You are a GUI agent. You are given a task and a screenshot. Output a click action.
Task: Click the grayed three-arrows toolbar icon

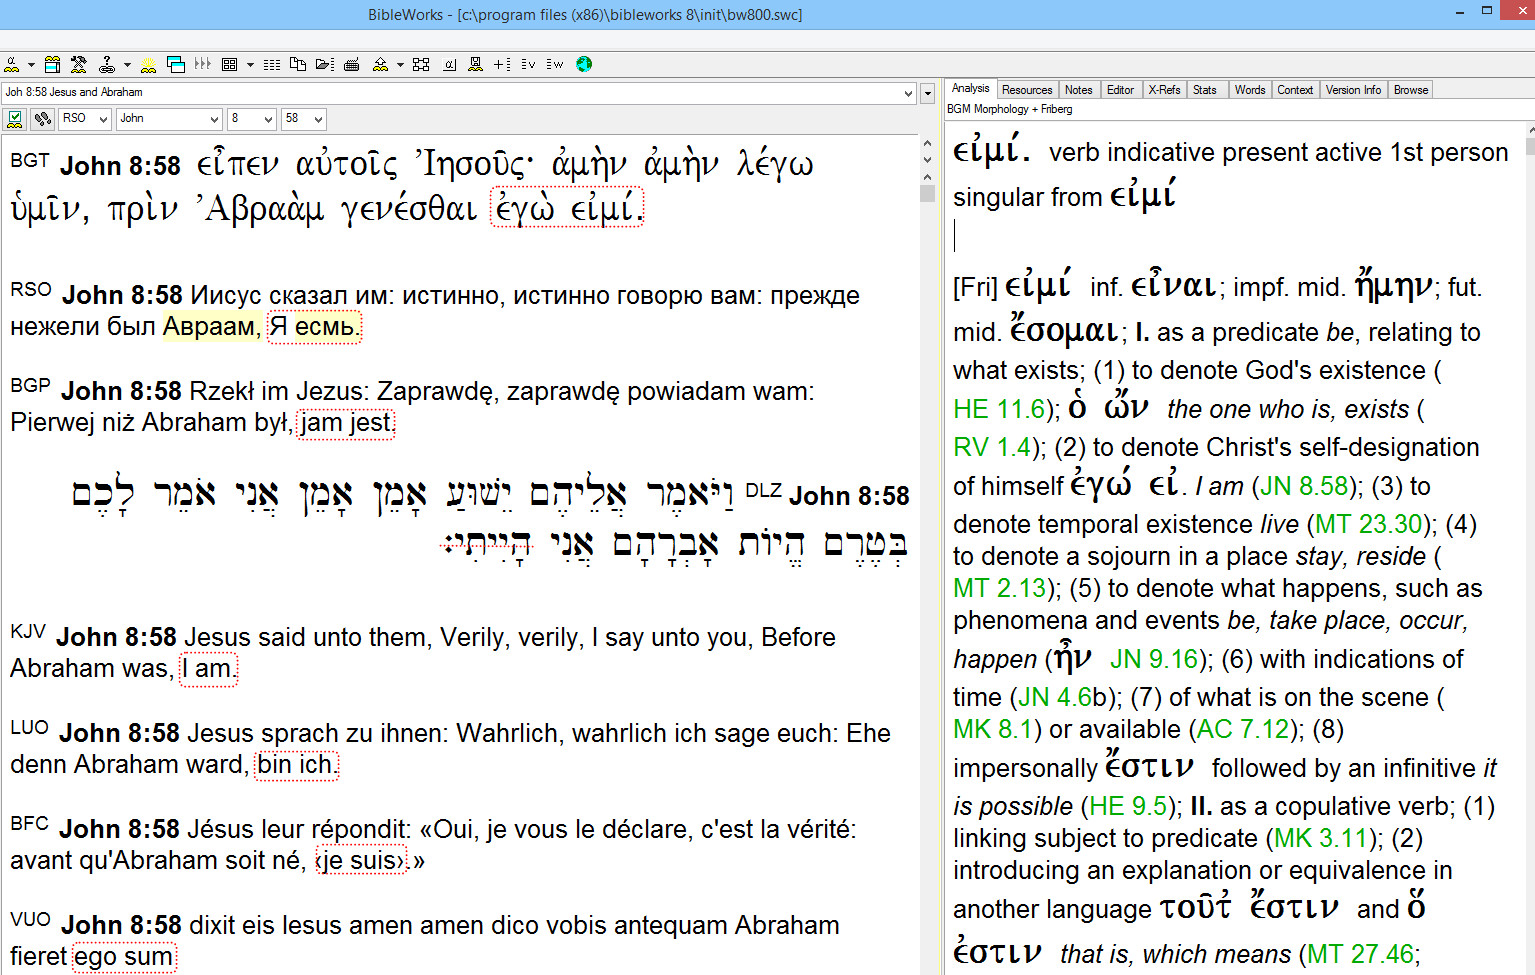coord(203,64)
